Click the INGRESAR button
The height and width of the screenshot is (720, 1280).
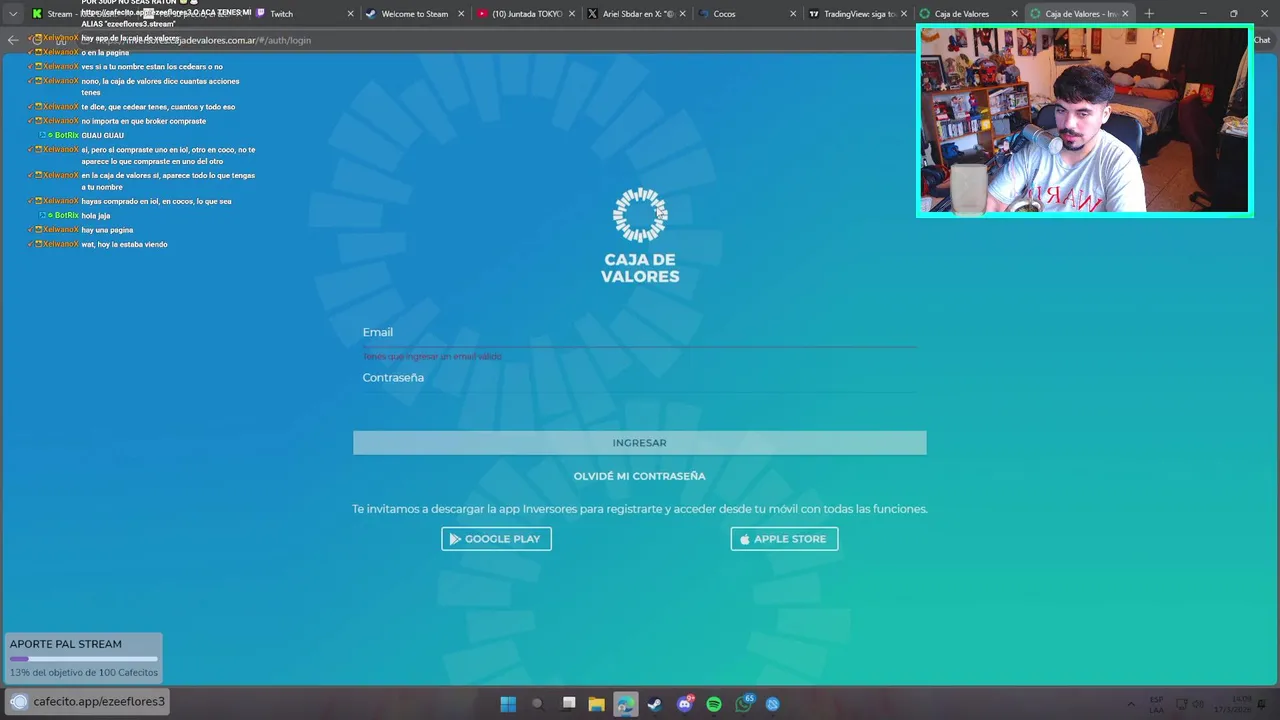pos(639,443)
